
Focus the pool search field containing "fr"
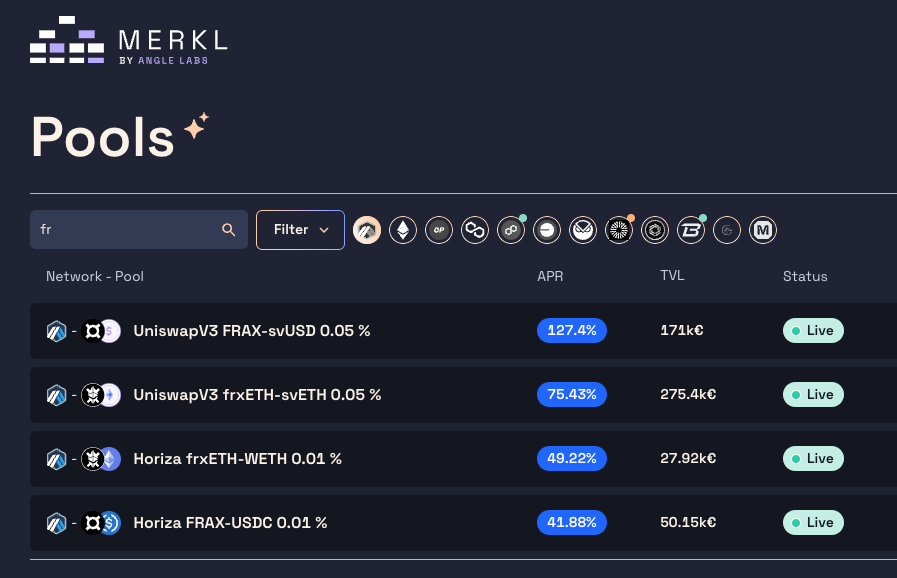(x=138, y=229)
